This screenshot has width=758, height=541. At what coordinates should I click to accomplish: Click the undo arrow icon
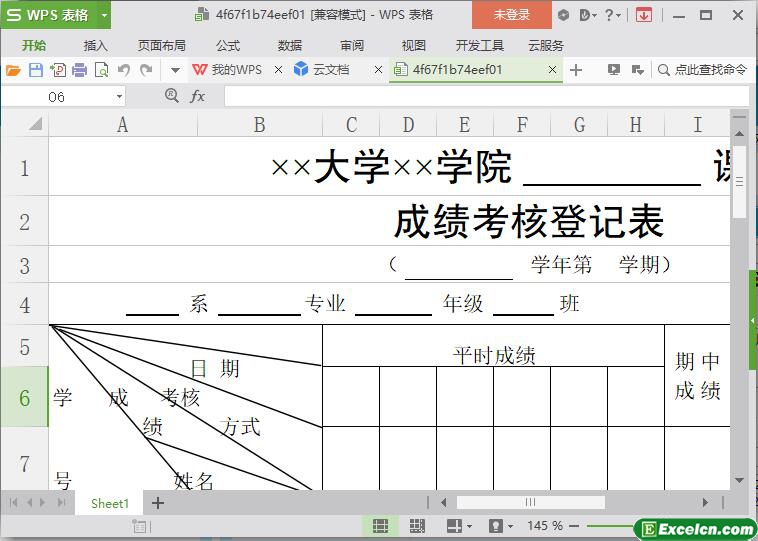pos(124,70)
